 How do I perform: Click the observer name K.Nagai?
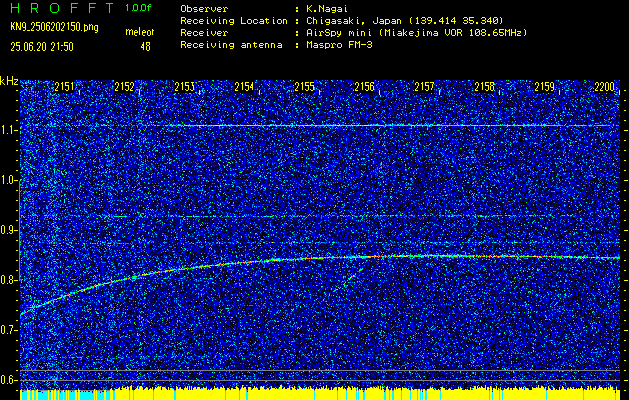point(325,8)
